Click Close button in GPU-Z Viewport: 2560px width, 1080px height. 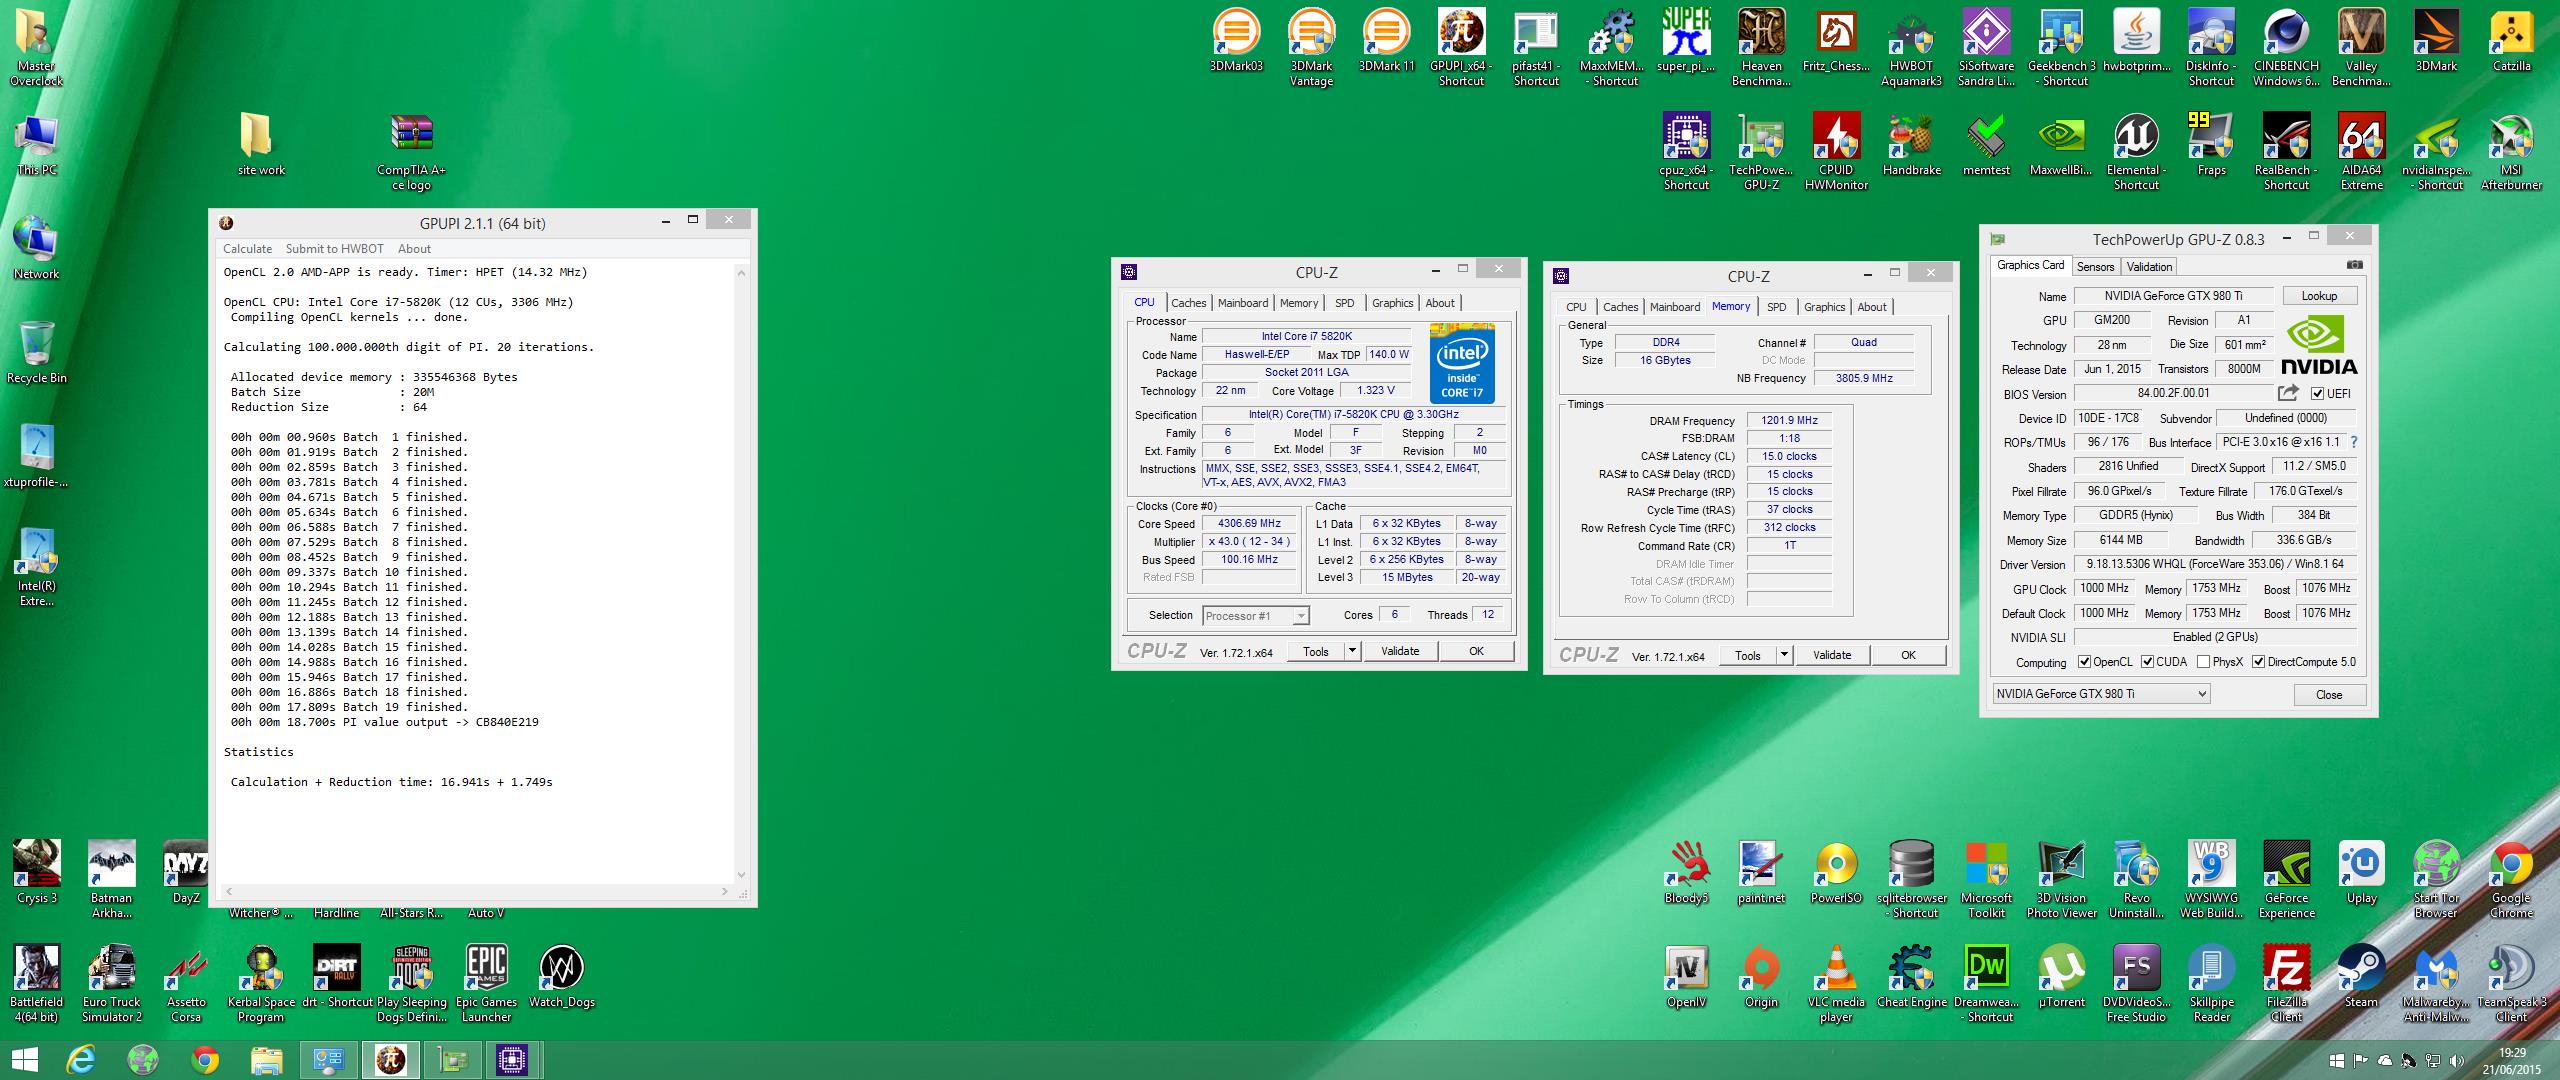[x=2329, y=695]
